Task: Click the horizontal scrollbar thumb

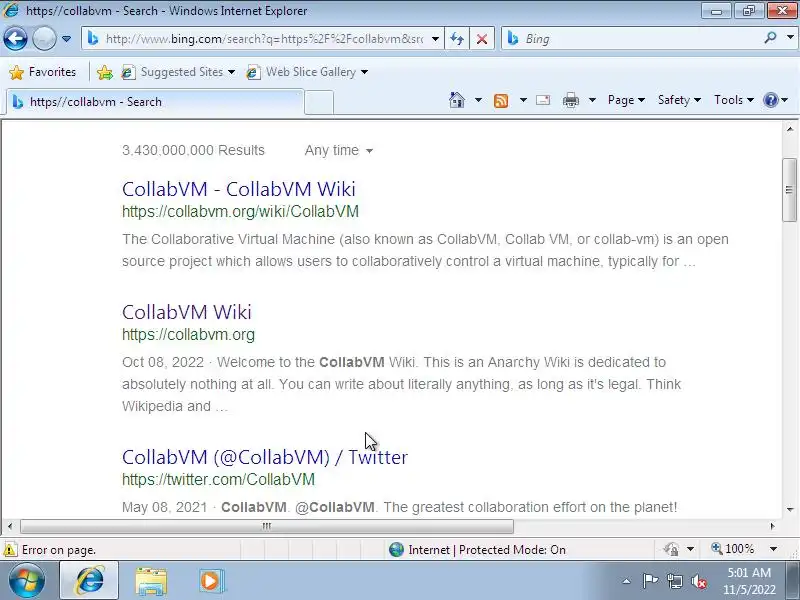Action: pyautogui.click(x=267, y=526)
